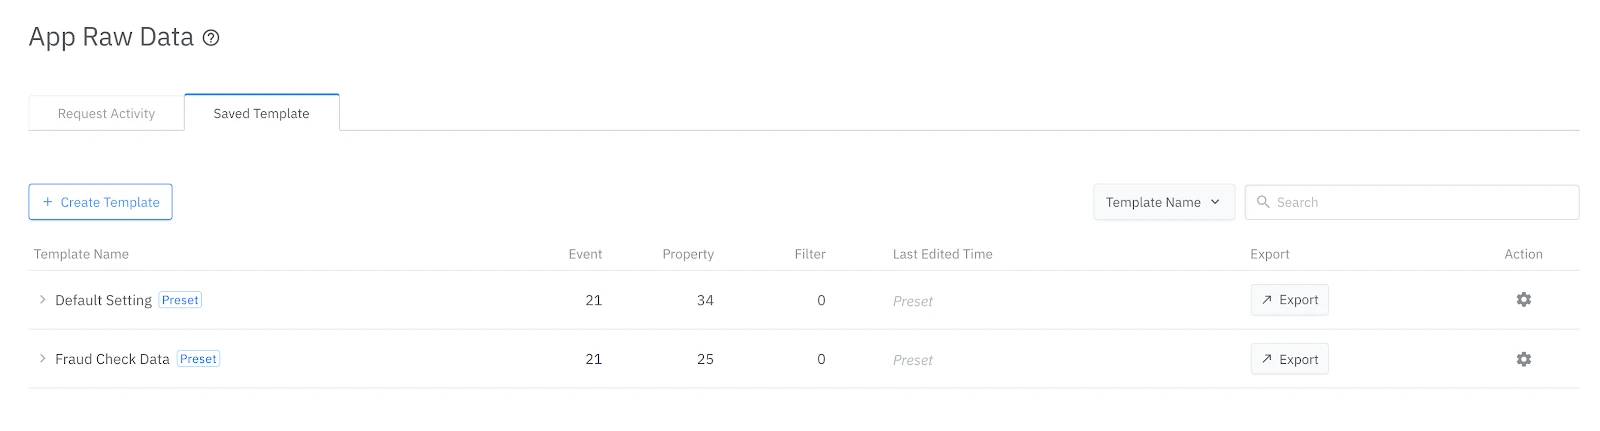Click the magnifier icon in the search box
This screenshot has height=431, width=1600.
coord(1263,202)
